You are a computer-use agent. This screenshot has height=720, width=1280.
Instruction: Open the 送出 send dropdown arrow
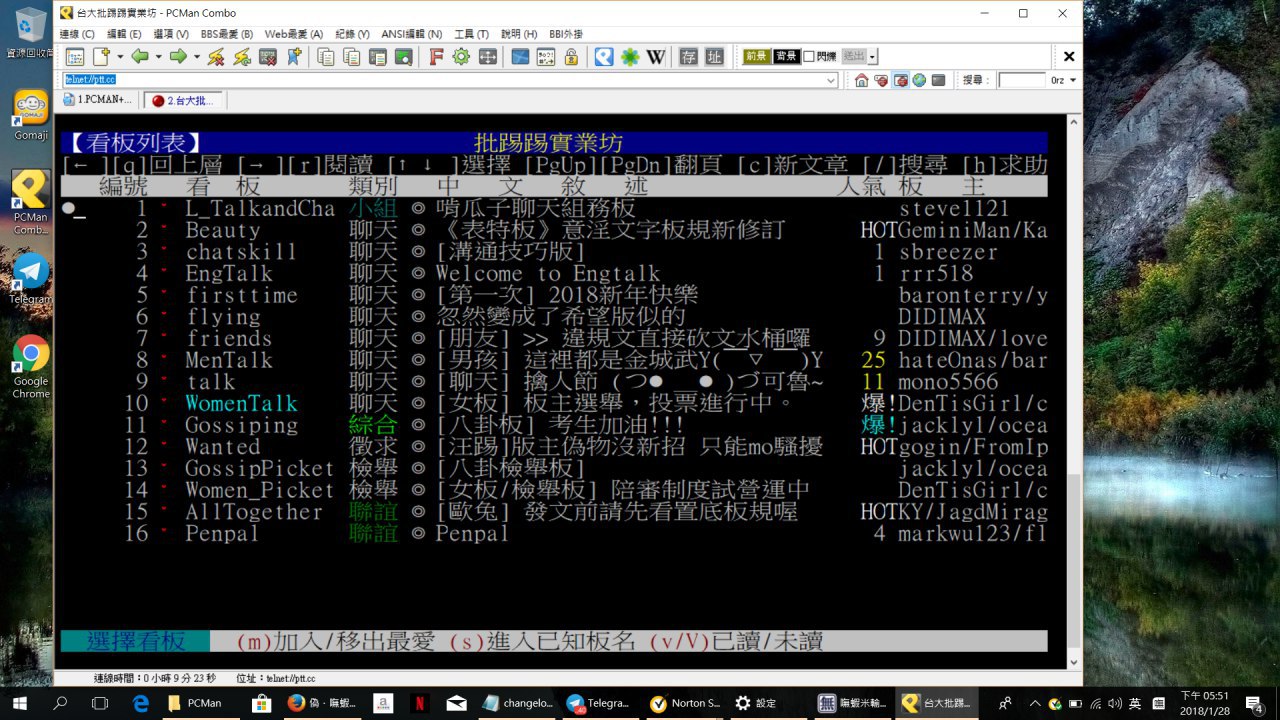pyautogui.click(x=873, y=57)
